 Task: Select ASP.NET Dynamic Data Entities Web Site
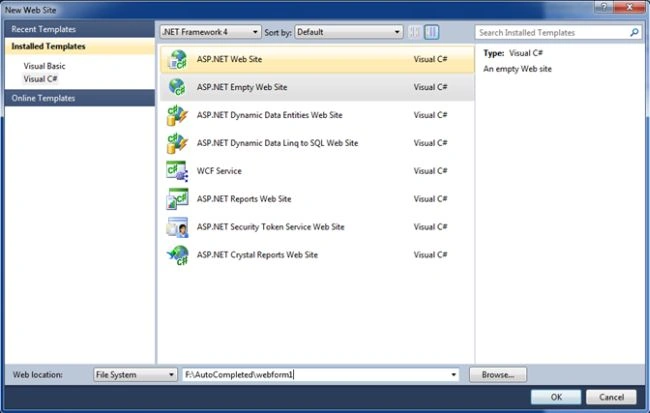(x=269, y=115)
